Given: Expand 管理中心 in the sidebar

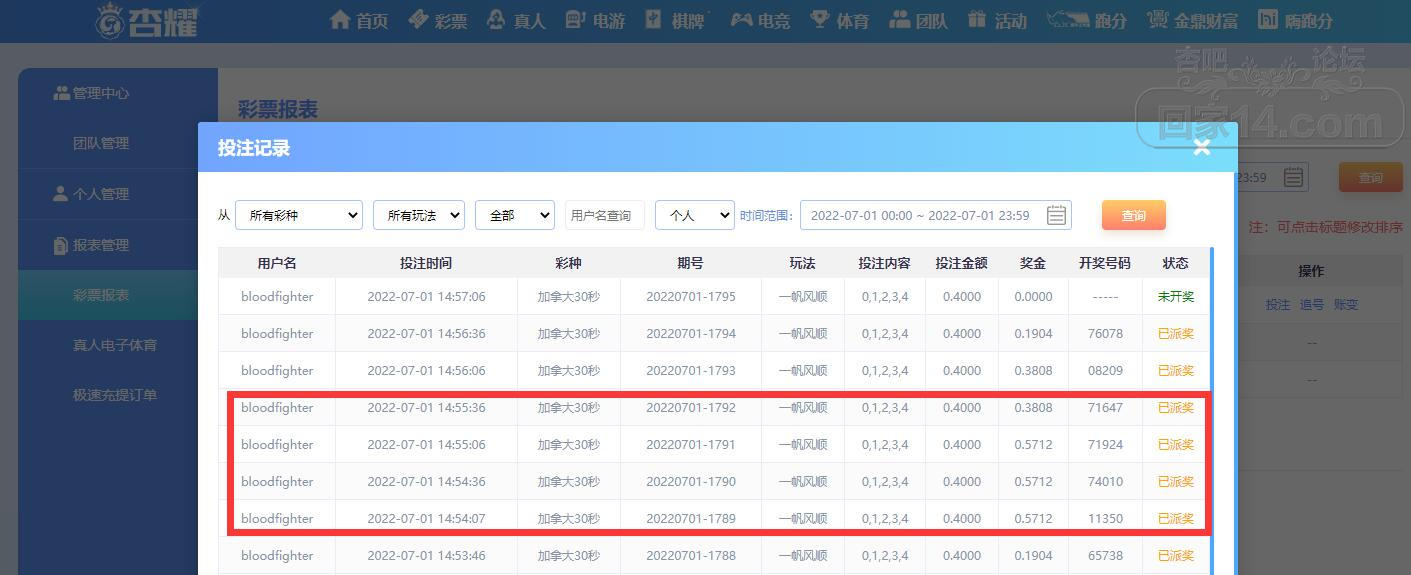Looking at the screenshot, I should pos(117,93).
